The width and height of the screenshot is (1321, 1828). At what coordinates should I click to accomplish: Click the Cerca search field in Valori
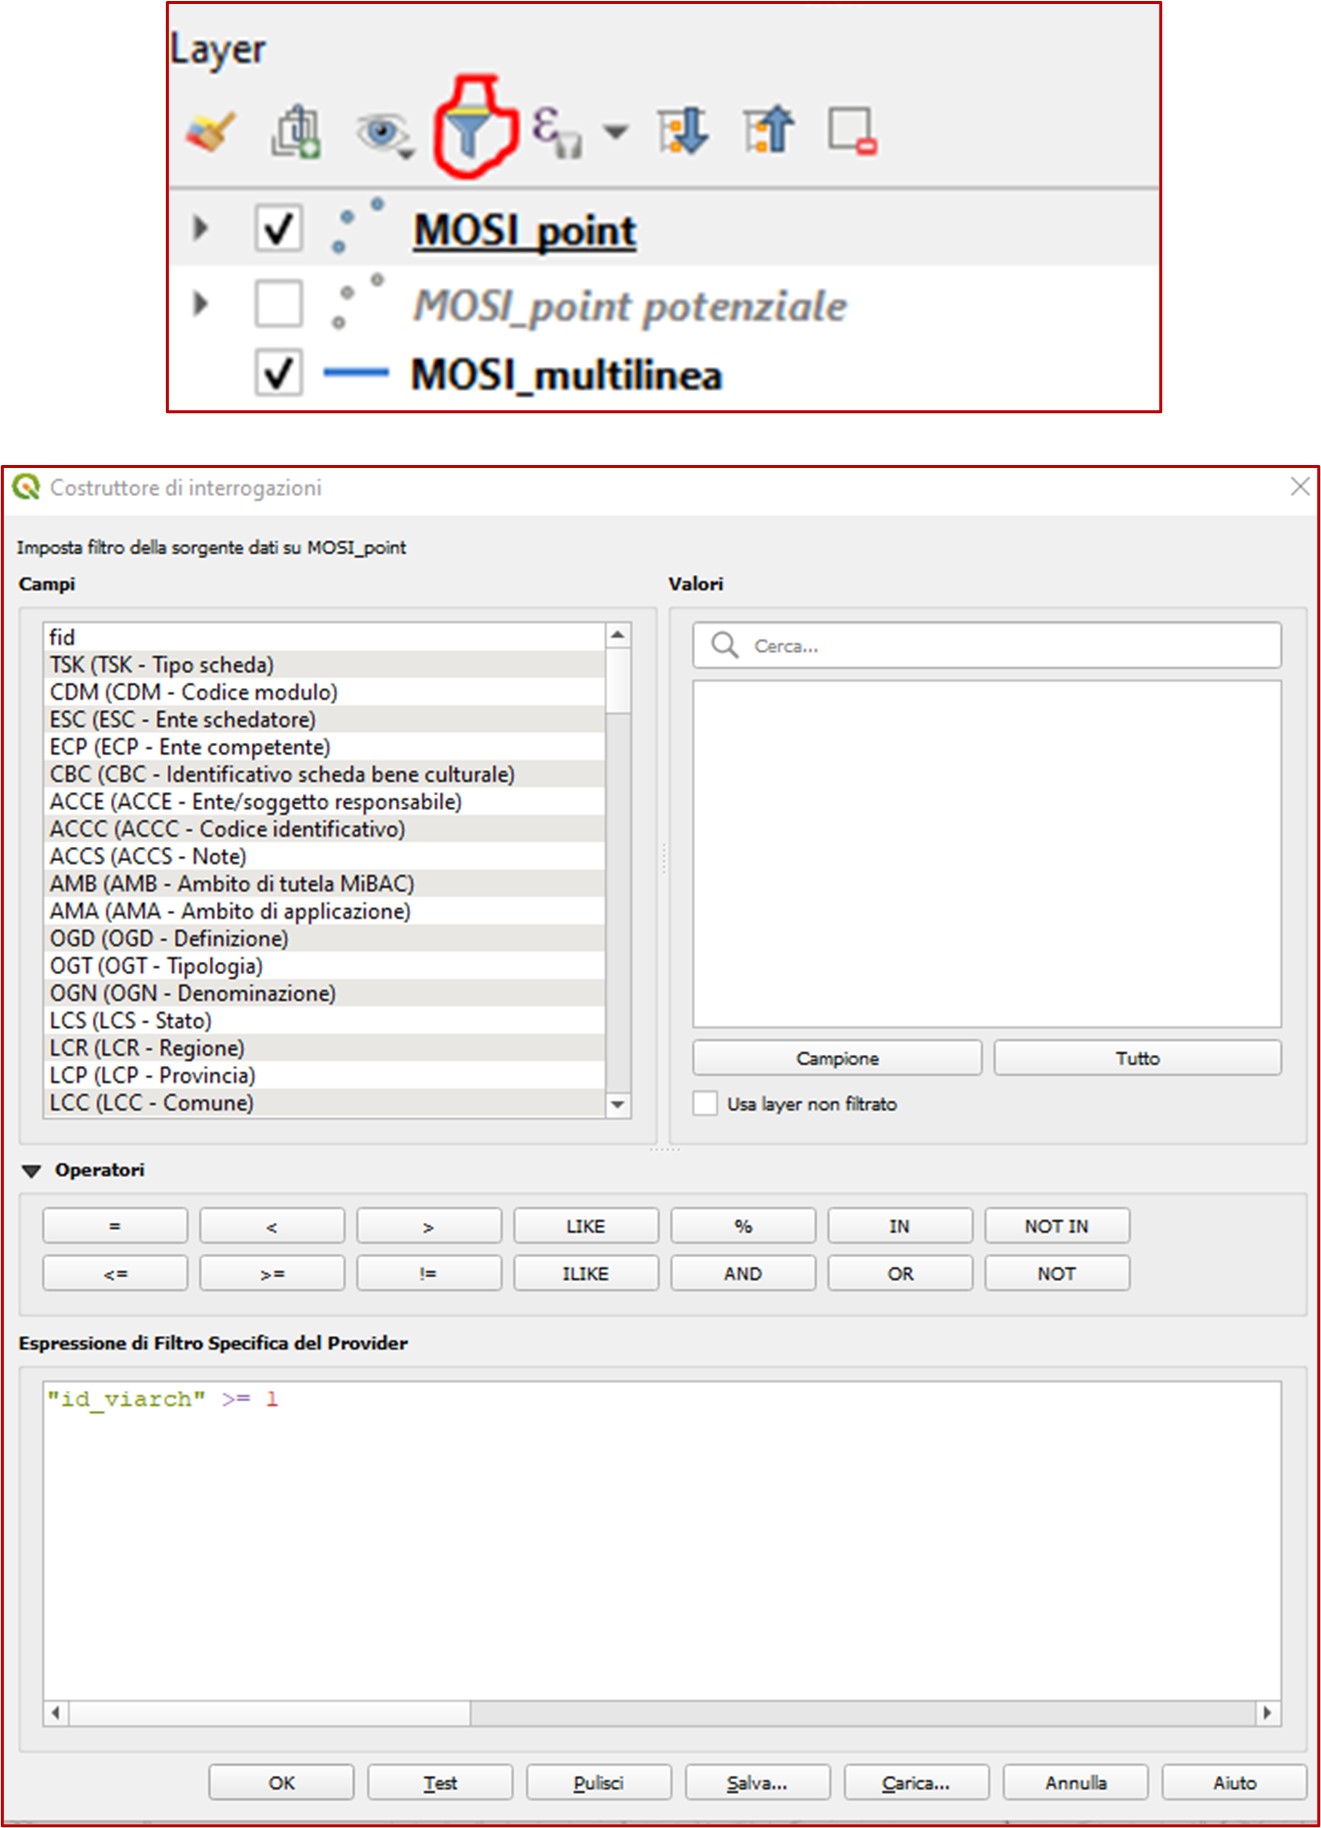1000,646
